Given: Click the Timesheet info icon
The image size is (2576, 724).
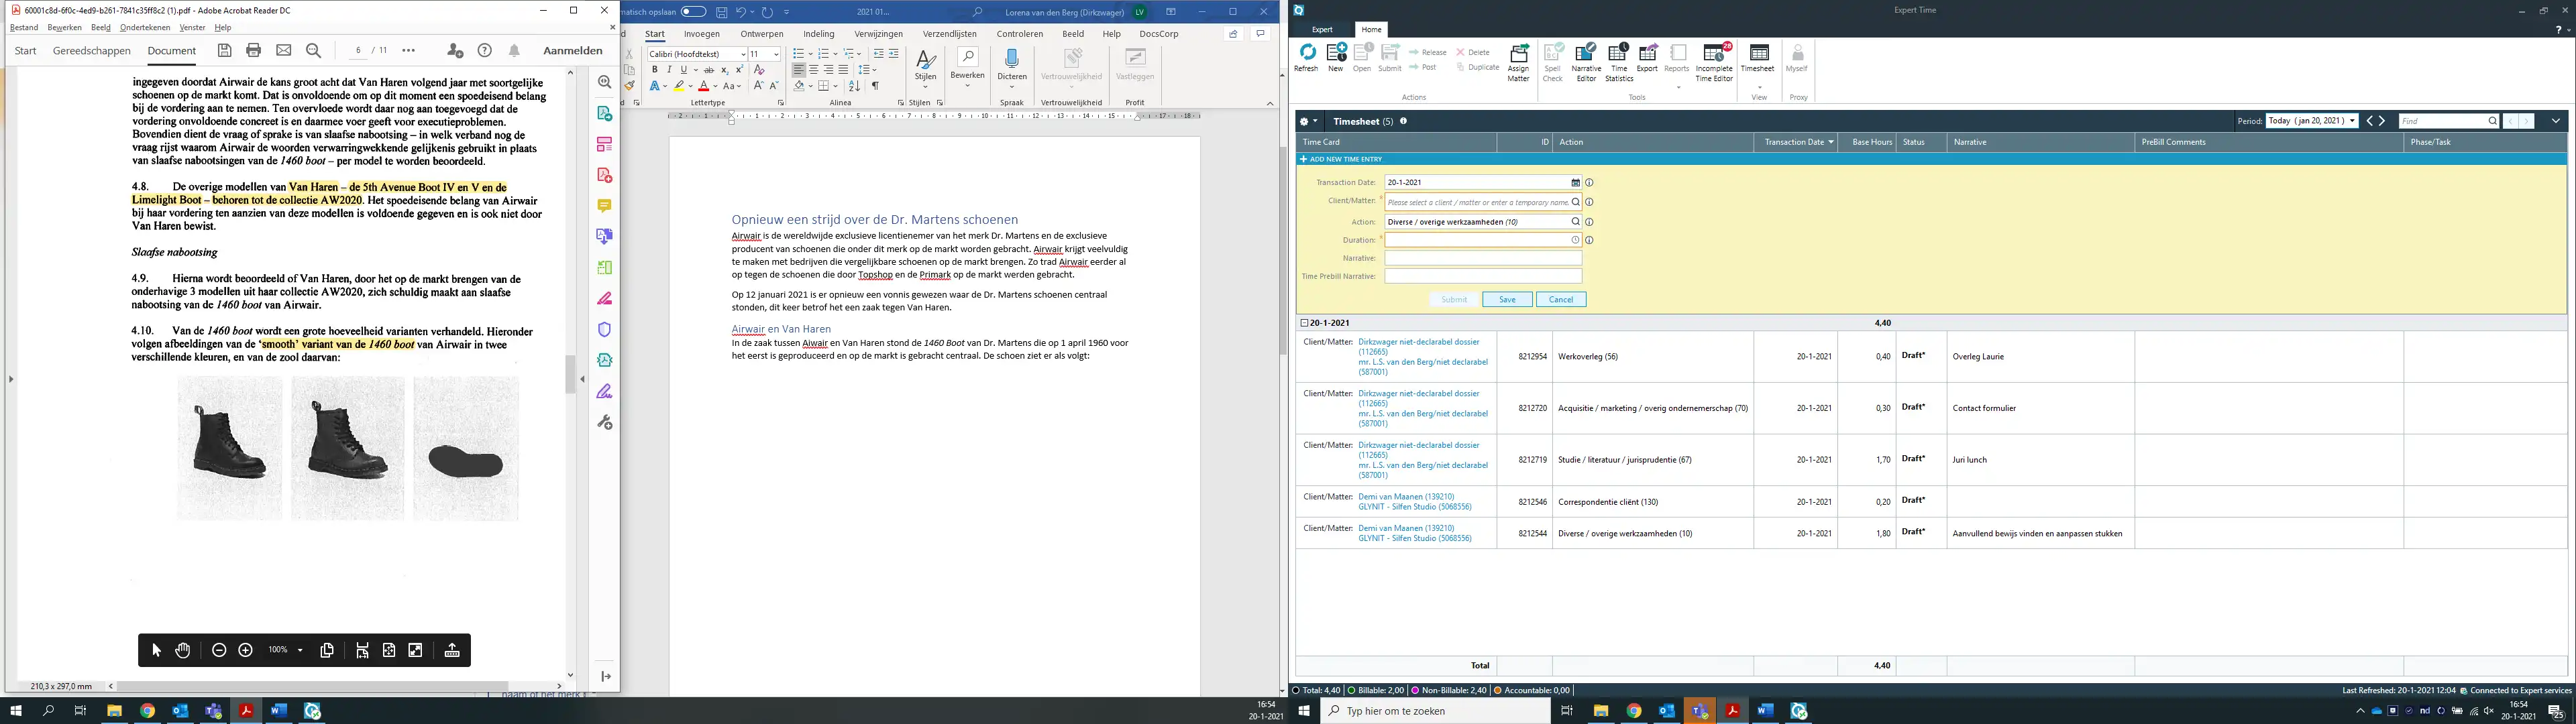Looking at the screenshot, I should 1403,121.
